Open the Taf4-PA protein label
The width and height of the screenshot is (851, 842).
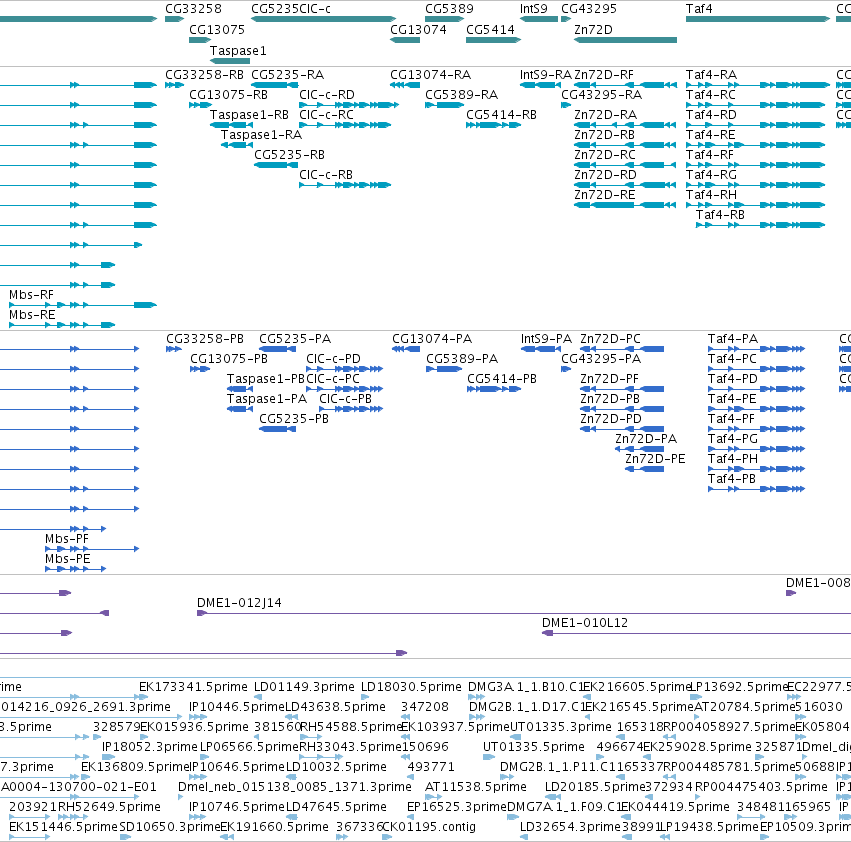[x=733, y=339]
